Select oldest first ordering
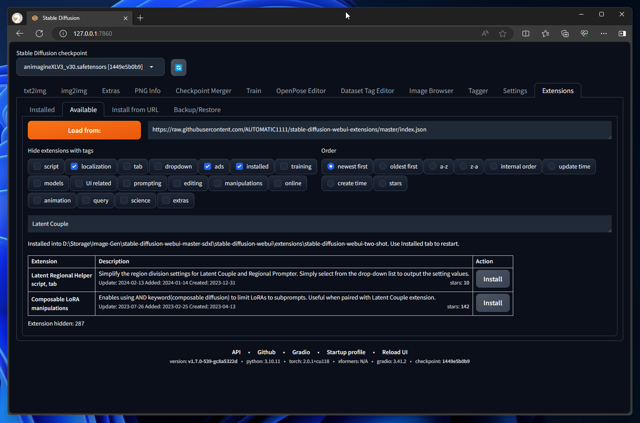This screenshot has width=640, height=423. (383, 167)
